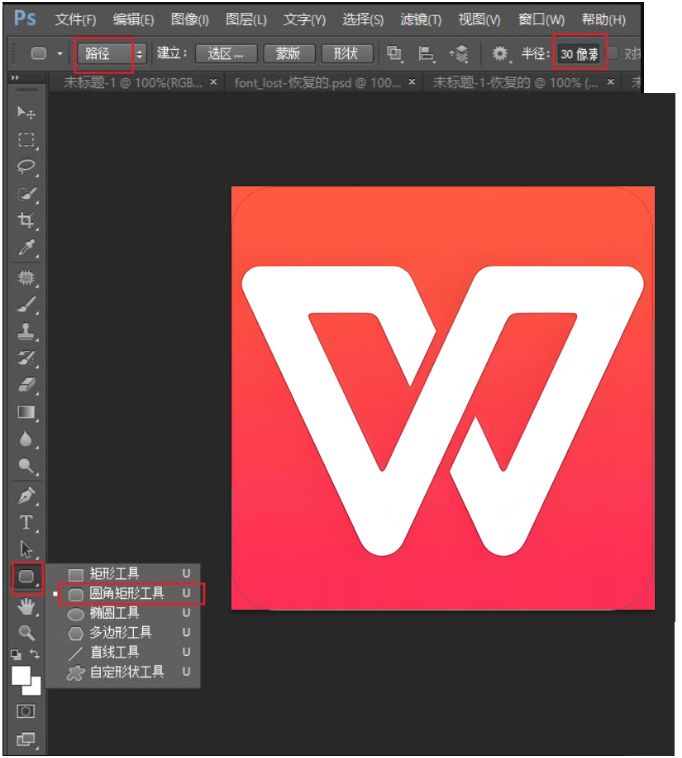Select the Crop tool
This screenshot has width=682, height=758.
point(26,220)
